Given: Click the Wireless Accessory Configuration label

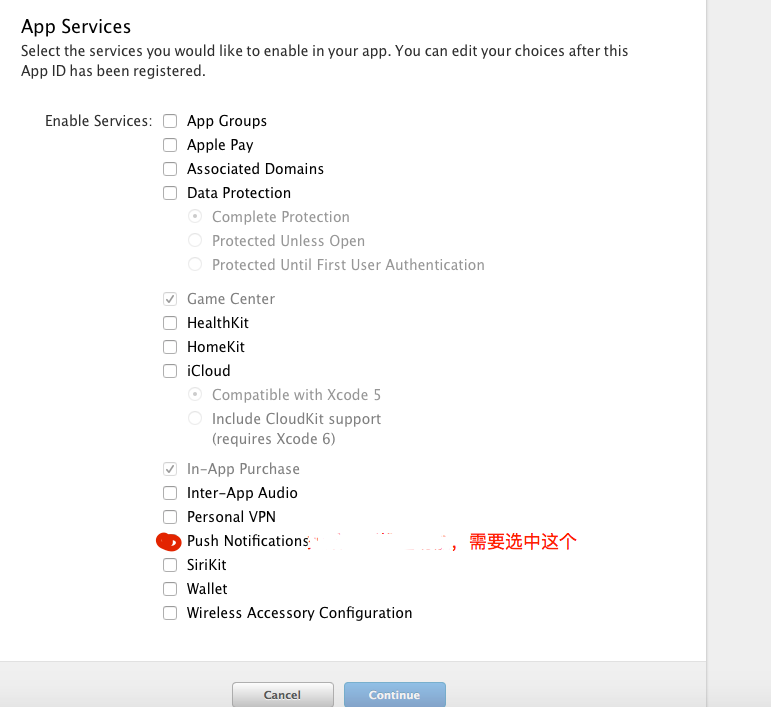Looking at the screenshot, I should point(299,613).
